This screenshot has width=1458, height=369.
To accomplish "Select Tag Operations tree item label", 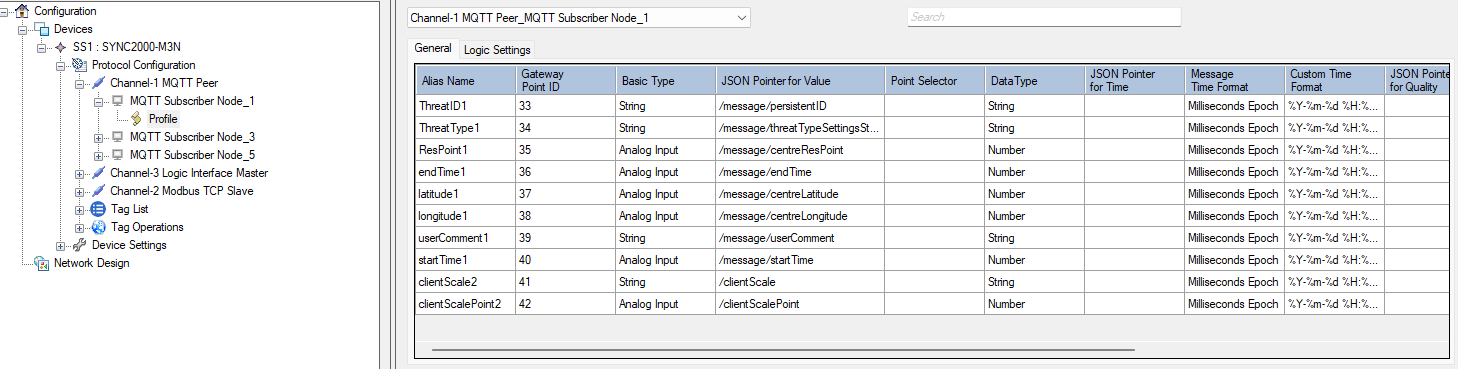I will (147, 227).
